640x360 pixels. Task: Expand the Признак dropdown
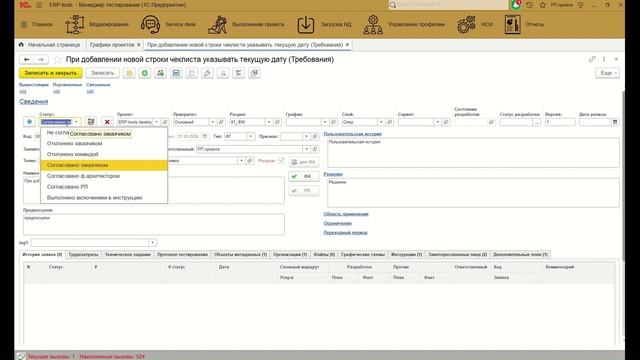coord(307,136)
